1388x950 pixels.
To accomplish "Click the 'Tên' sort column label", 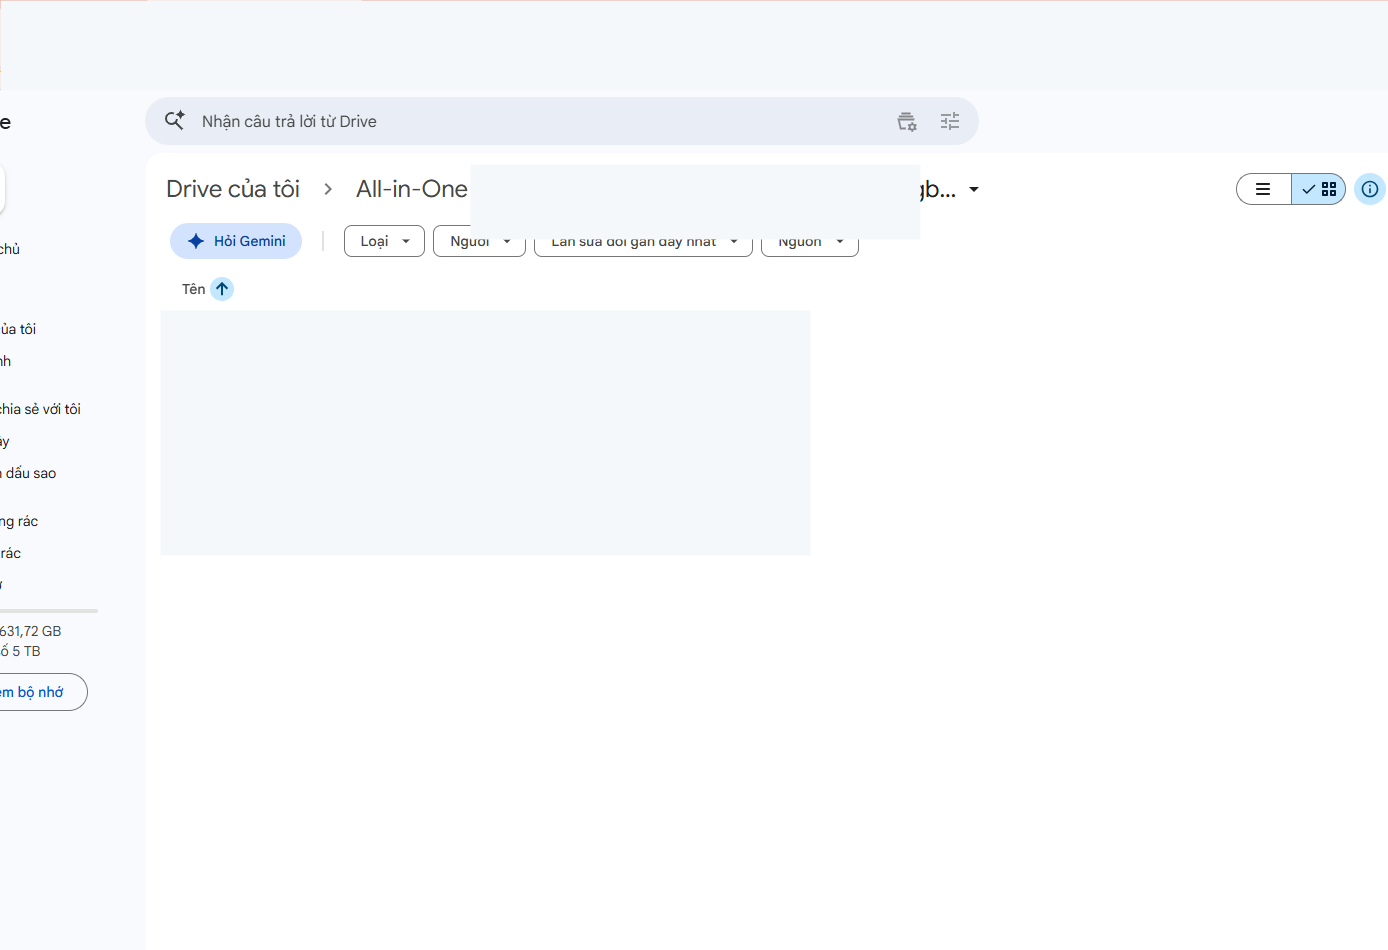I will pos(193,289).
